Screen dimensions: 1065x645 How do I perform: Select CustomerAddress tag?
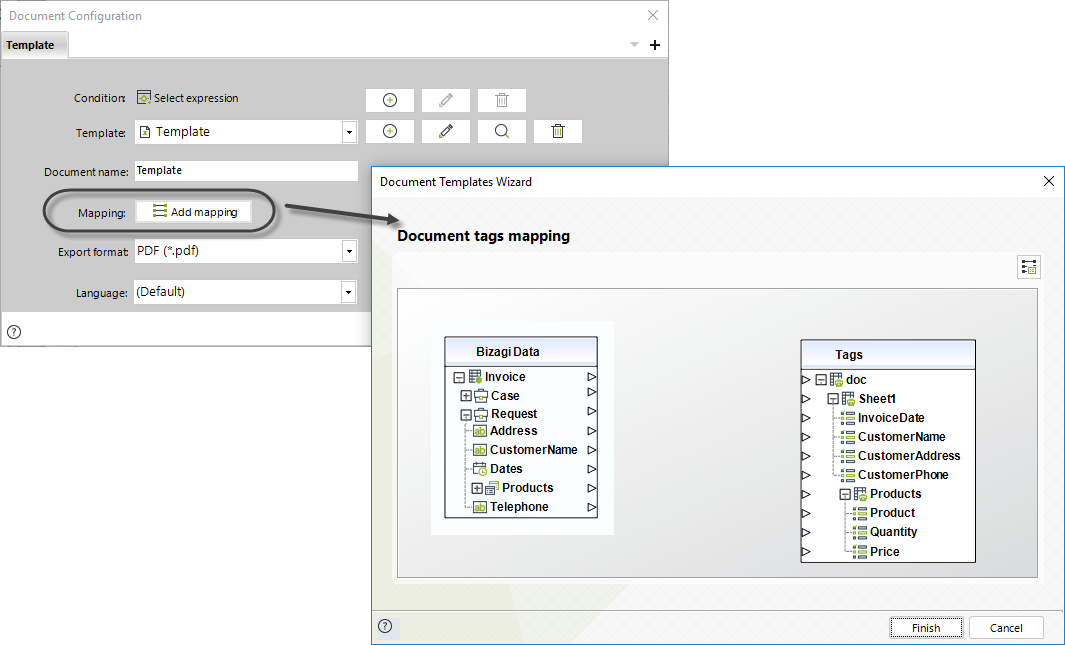point(909,456)
